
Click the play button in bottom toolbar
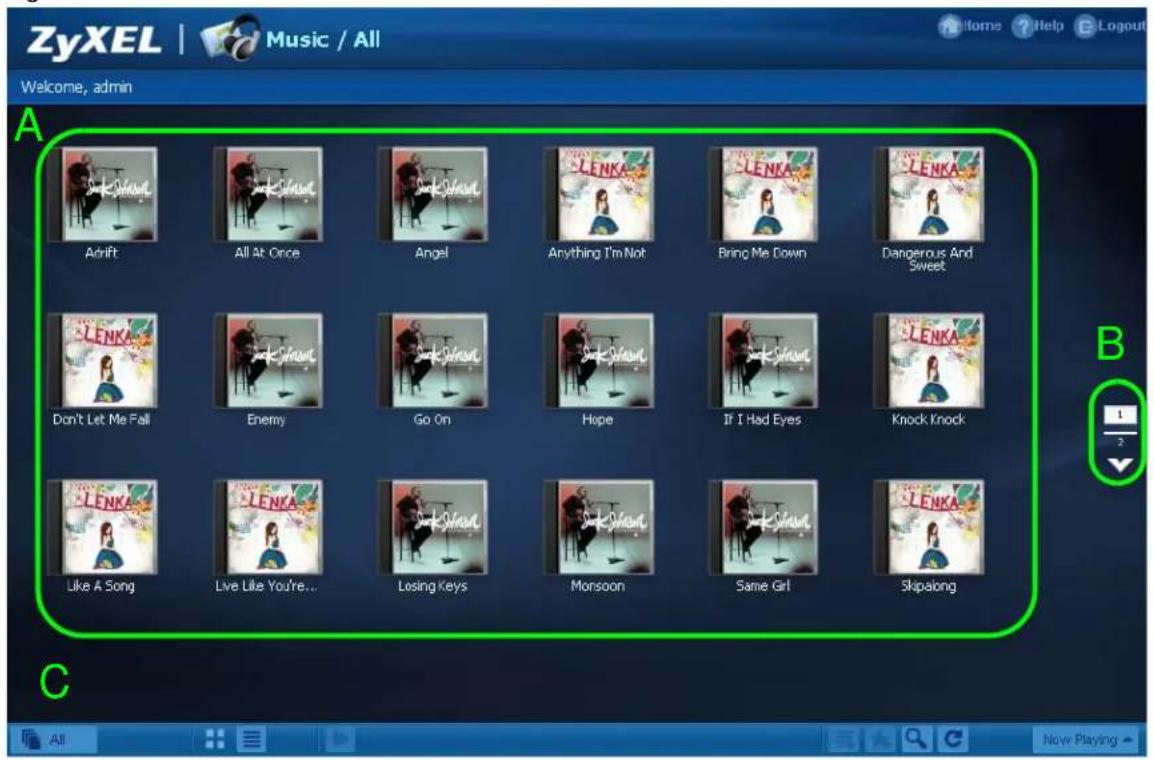[x=340, y=739]
